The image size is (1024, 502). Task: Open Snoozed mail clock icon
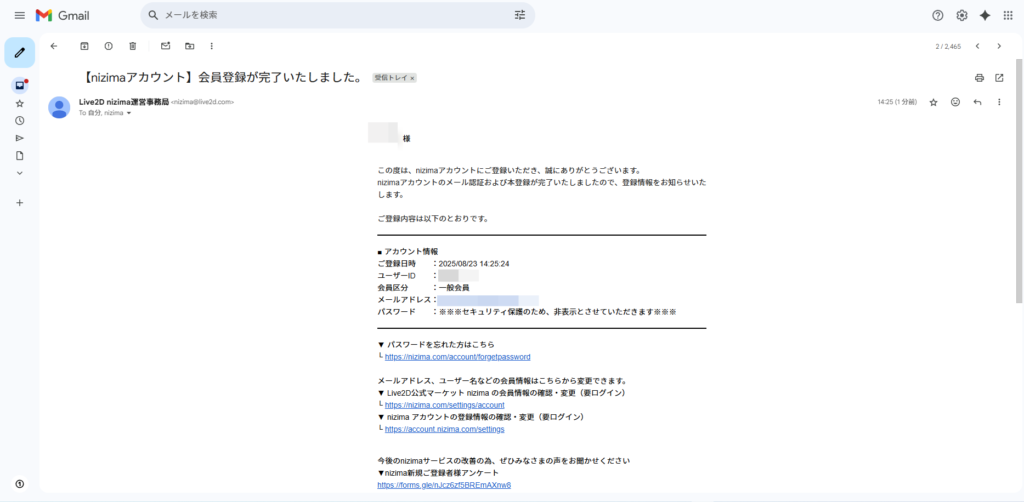coord(20,121)
